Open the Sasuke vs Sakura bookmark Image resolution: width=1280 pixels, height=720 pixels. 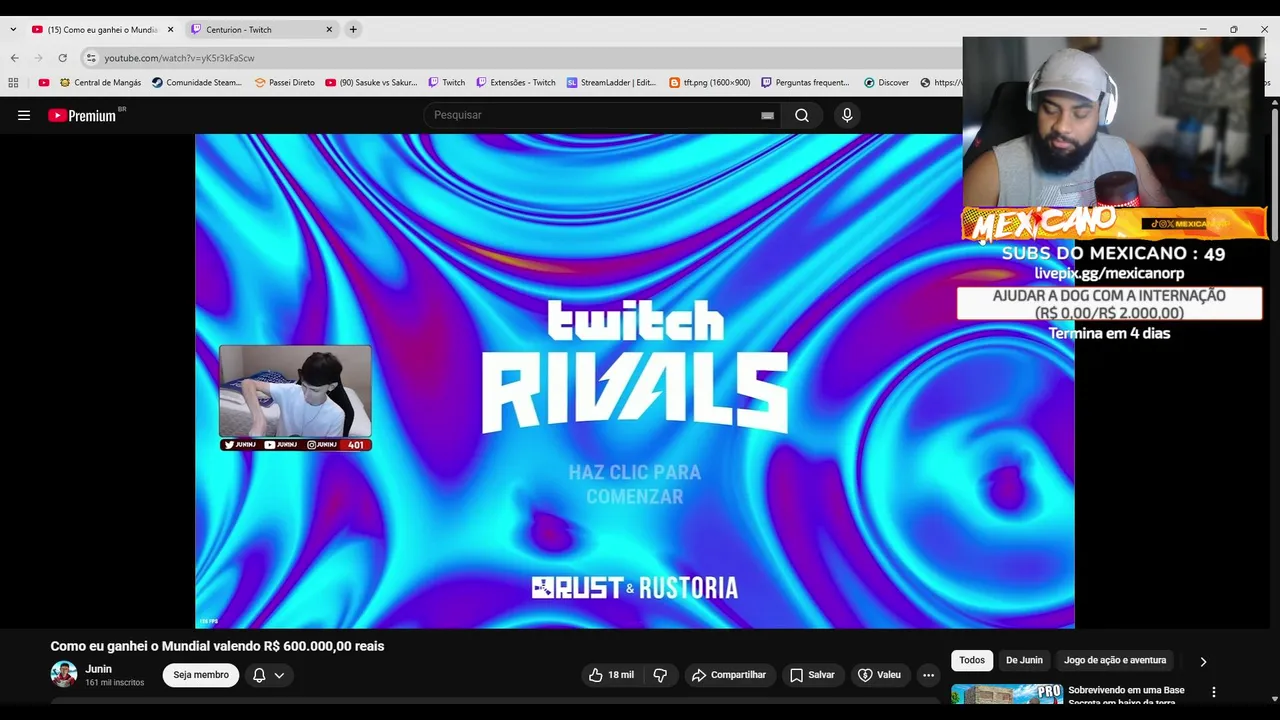pyautogui.click(x=371, y=83)
